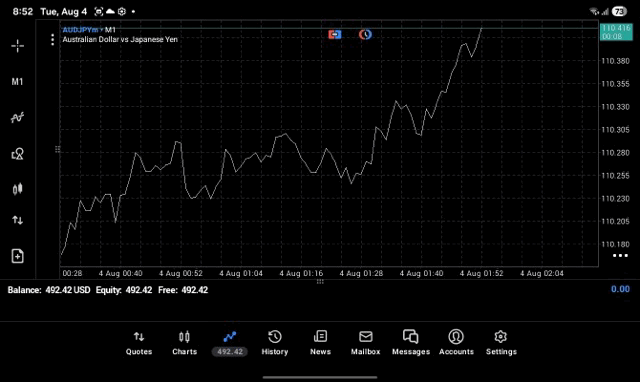
Task: Tap the 110.380 price scale label
Action: 615,61
